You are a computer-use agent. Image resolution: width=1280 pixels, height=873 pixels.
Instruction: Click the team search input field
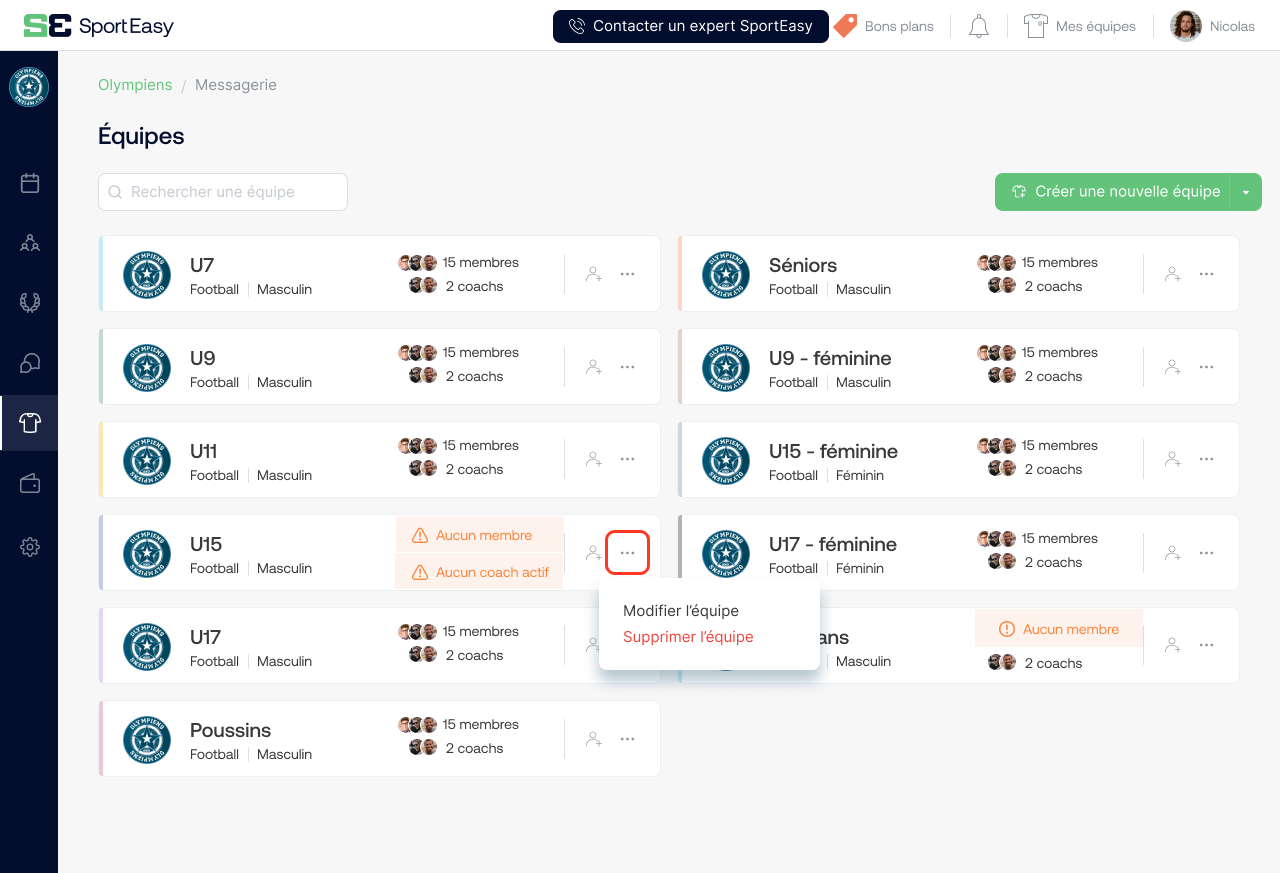[x=222, y=191]
